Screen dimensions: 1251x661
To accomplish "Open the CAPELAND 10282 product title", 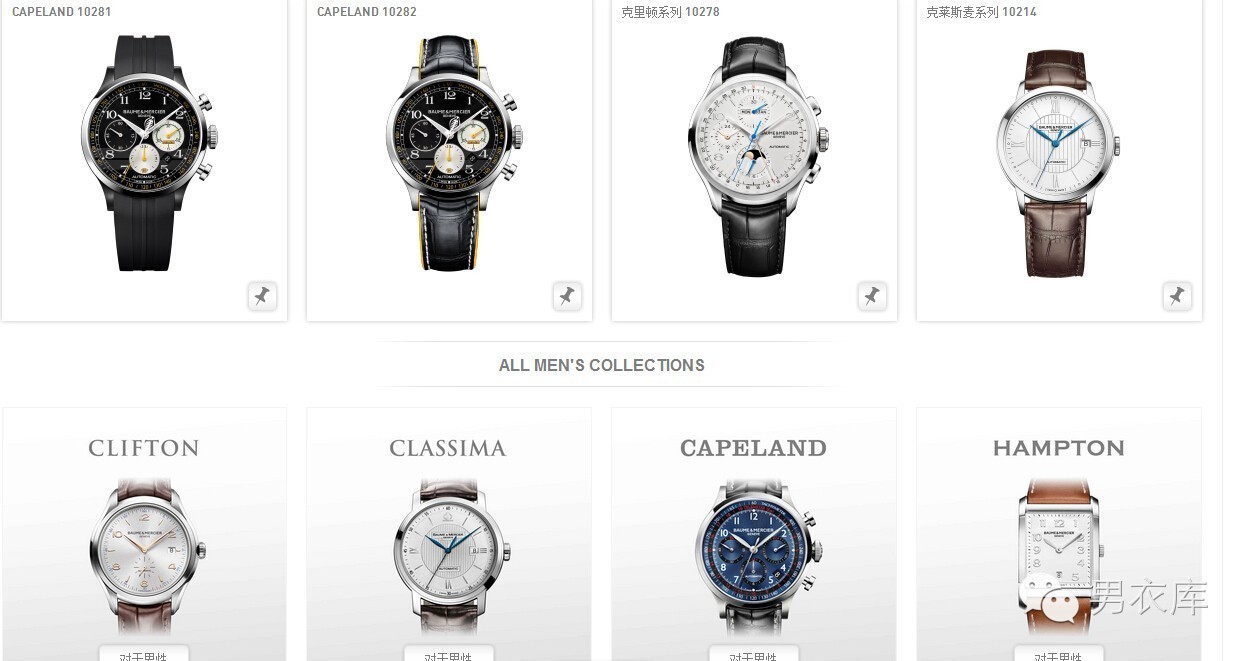I will tap(367, 12).
